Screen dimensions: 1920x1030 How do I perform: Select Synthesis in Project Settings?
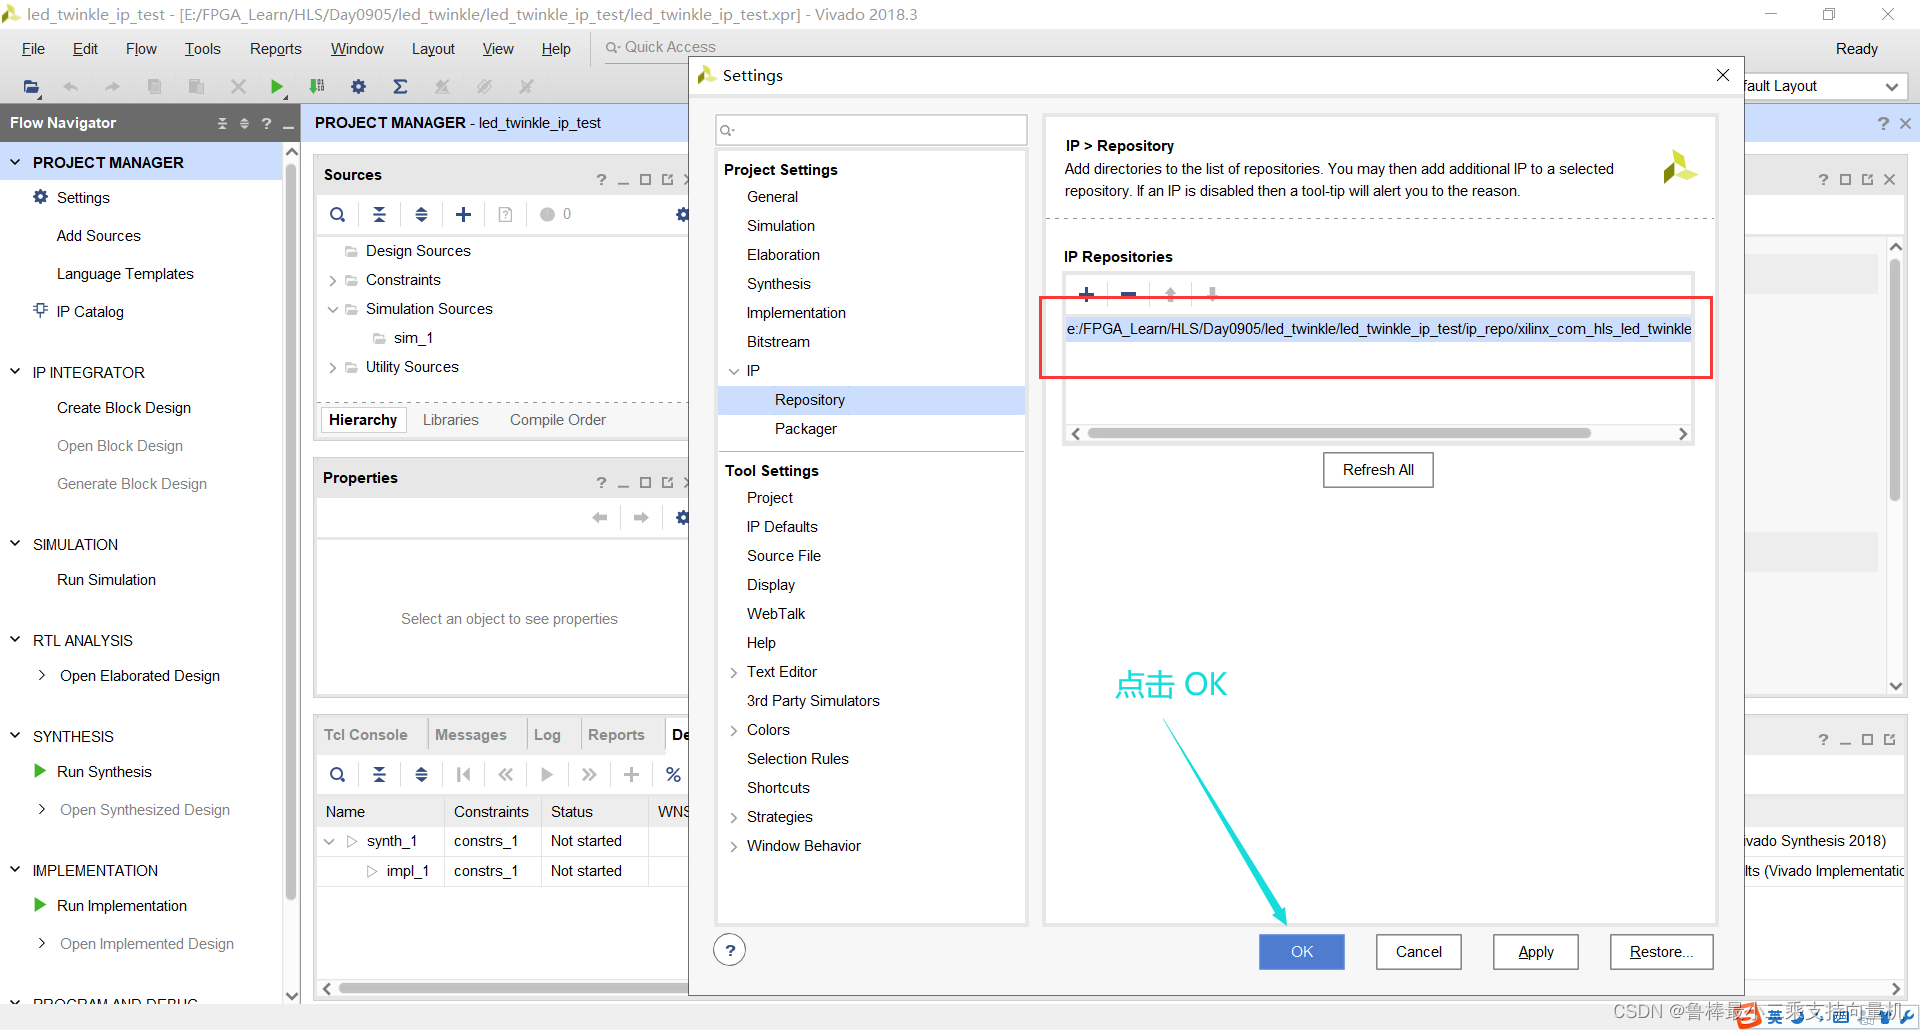tap(778, 284)
